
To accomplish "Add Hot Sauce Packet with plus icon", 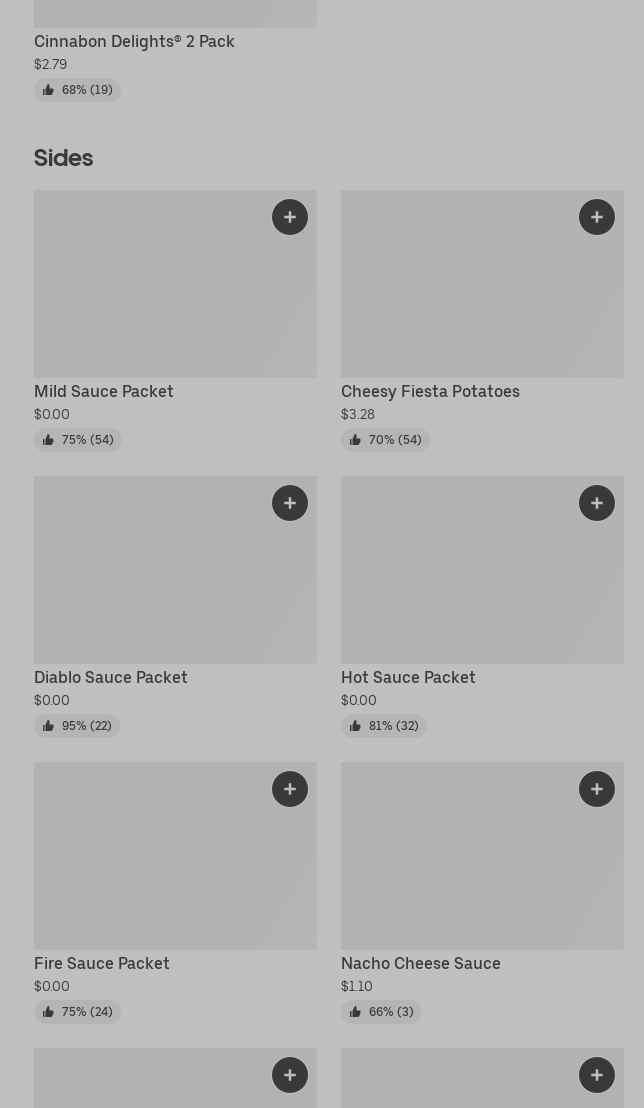I will coord(597,503).
